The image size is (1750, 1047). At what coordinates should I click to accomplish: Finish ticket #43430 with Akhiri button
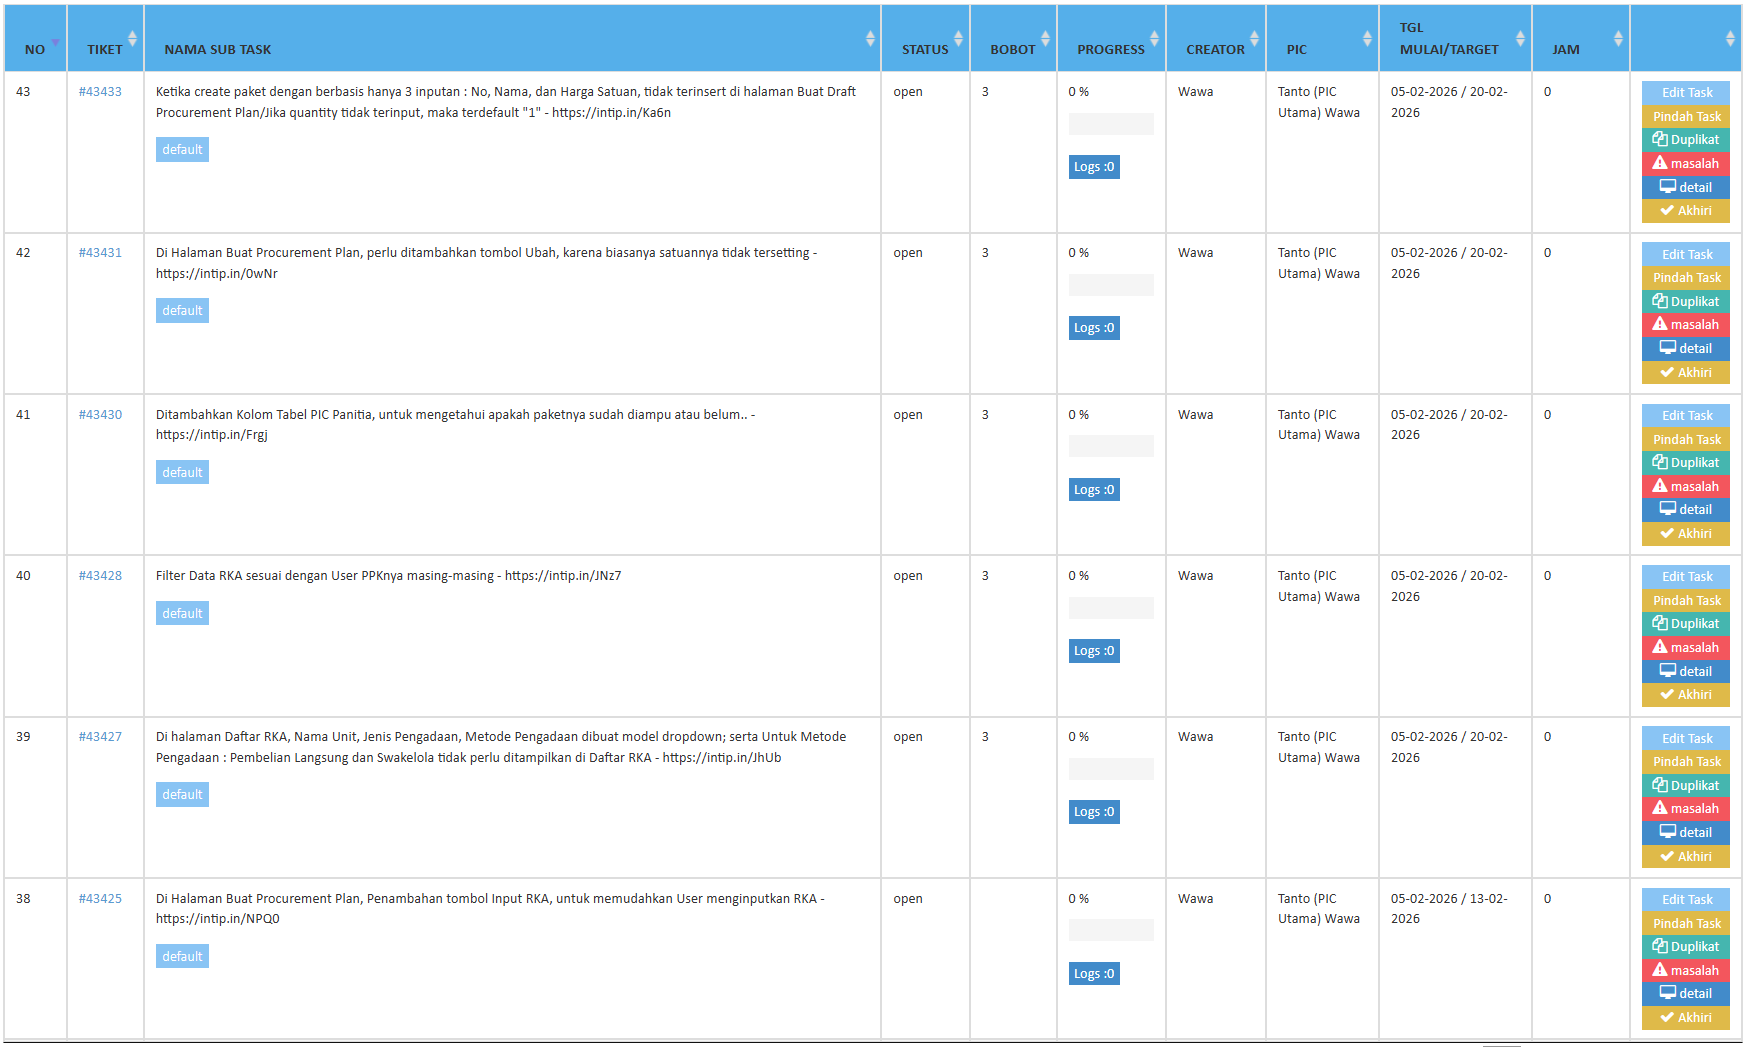[x=1685, y=534]
